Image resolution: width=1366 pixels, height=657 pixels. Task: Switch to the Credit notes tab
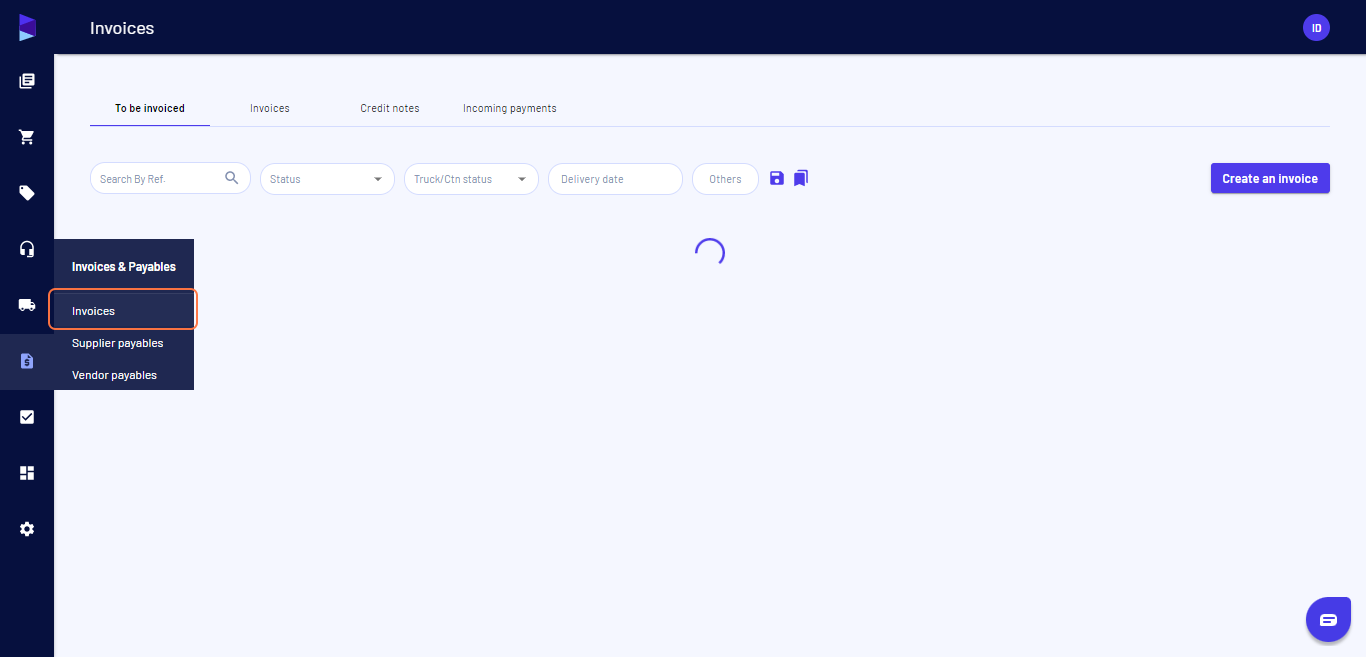390,108
